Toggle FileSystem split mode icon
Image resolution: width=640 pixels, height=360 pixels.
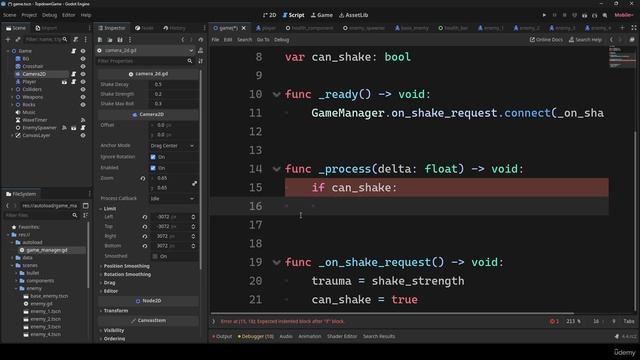85,206
